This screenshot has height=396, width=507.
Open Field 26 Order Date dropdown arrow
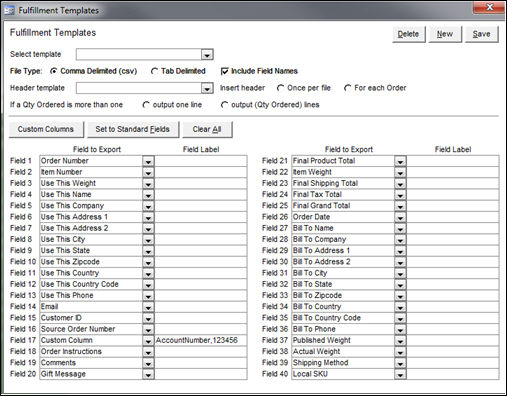(400, 217)
